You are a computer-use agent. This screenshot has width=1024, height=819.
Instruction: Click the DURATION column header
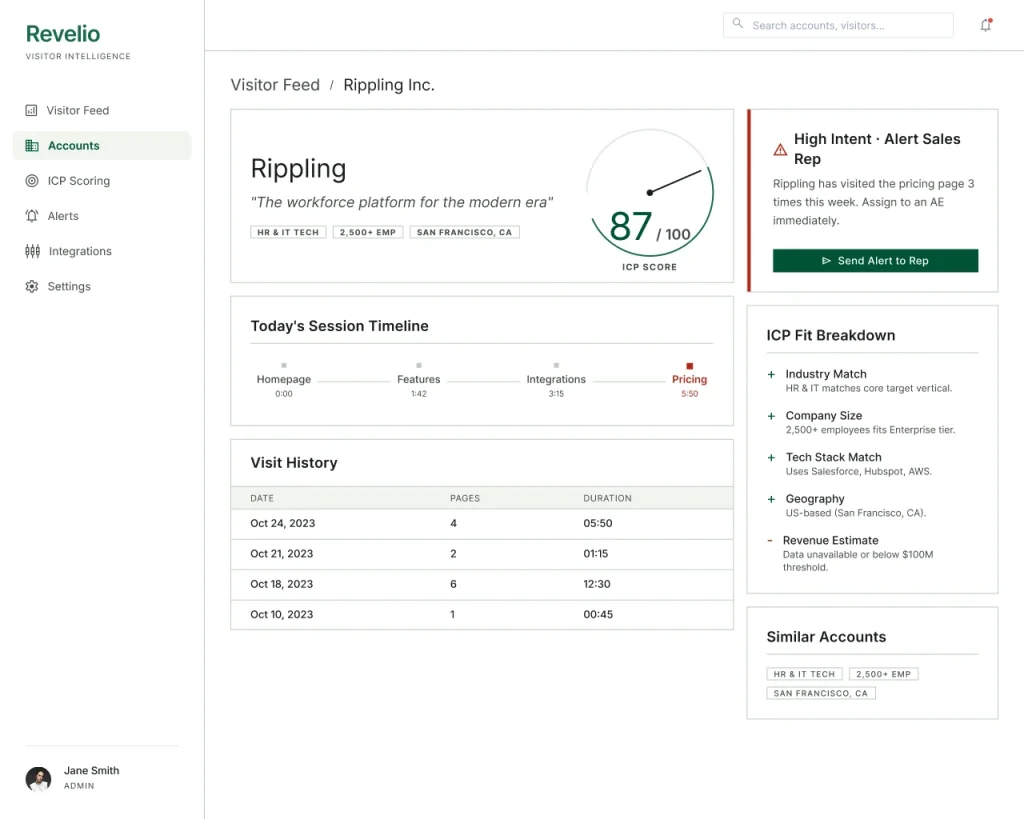point(607,498)
